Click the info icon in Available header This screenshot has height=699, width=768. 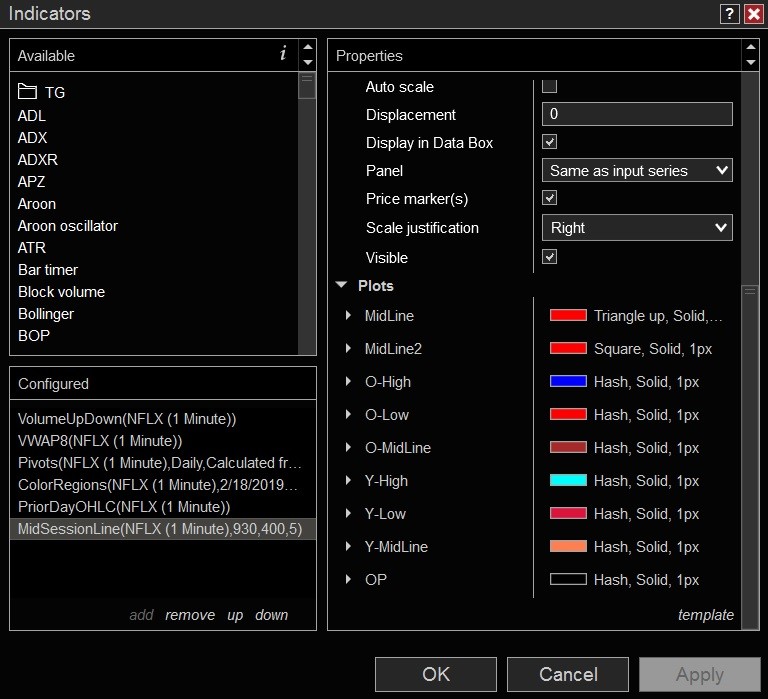click(283, 53)
